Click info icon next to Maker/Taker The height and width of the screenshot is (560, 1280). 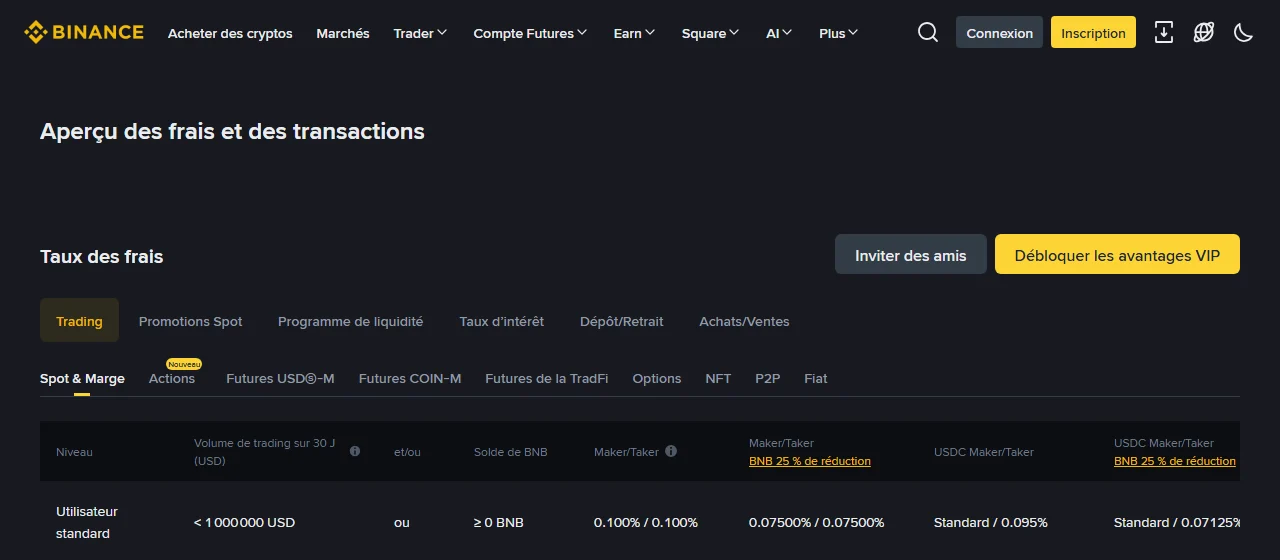[671, 451]
